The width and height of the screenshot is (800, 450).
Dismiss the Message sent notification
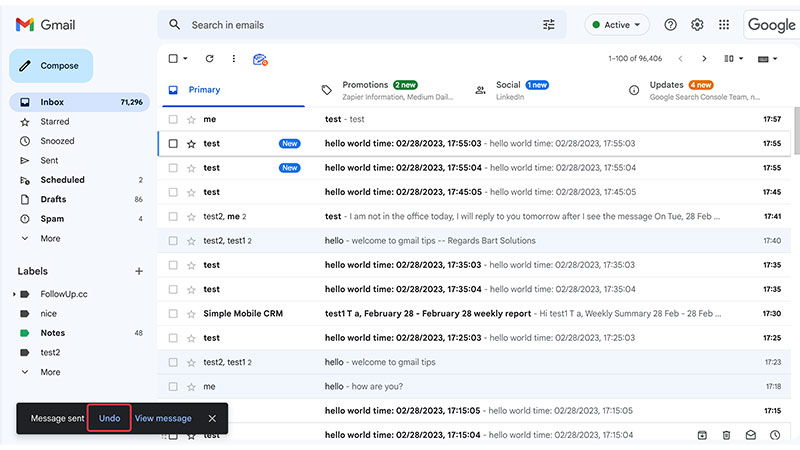[x=212, y=418]
